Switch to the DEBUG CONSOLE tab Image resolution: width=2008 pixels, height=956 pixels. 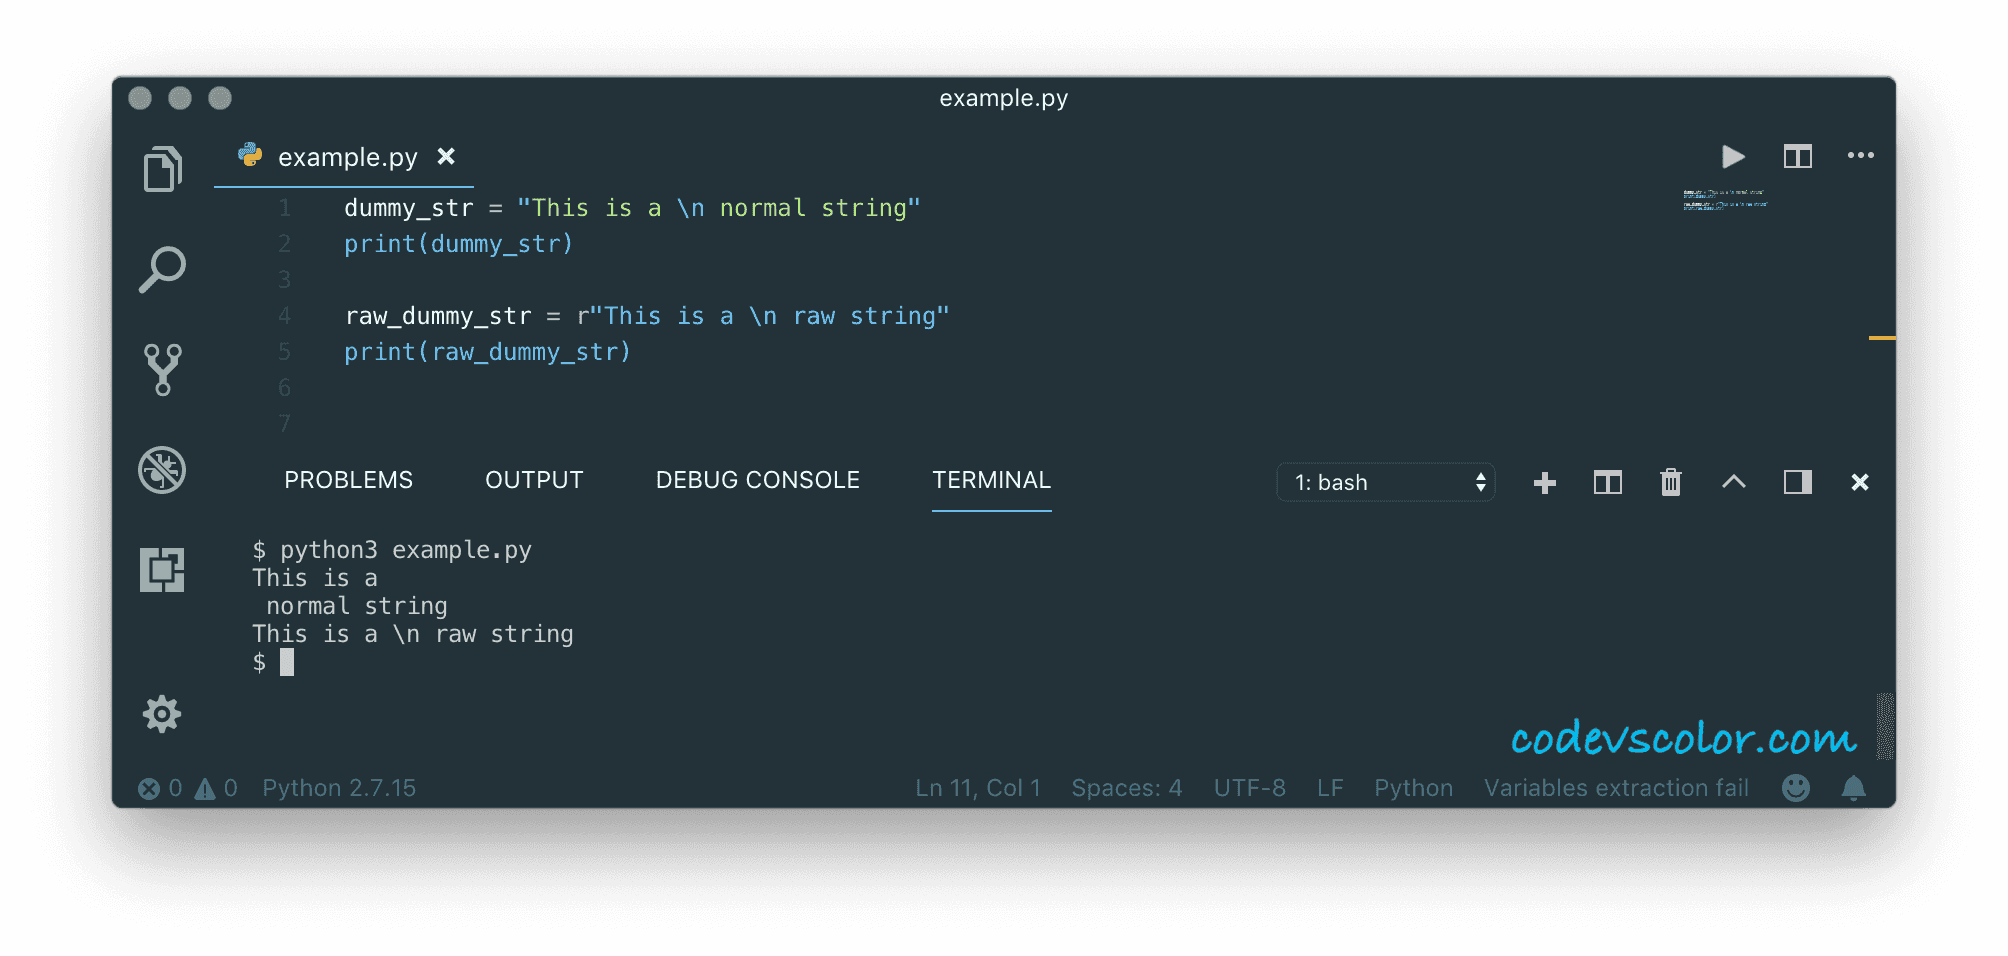[757, 480]
